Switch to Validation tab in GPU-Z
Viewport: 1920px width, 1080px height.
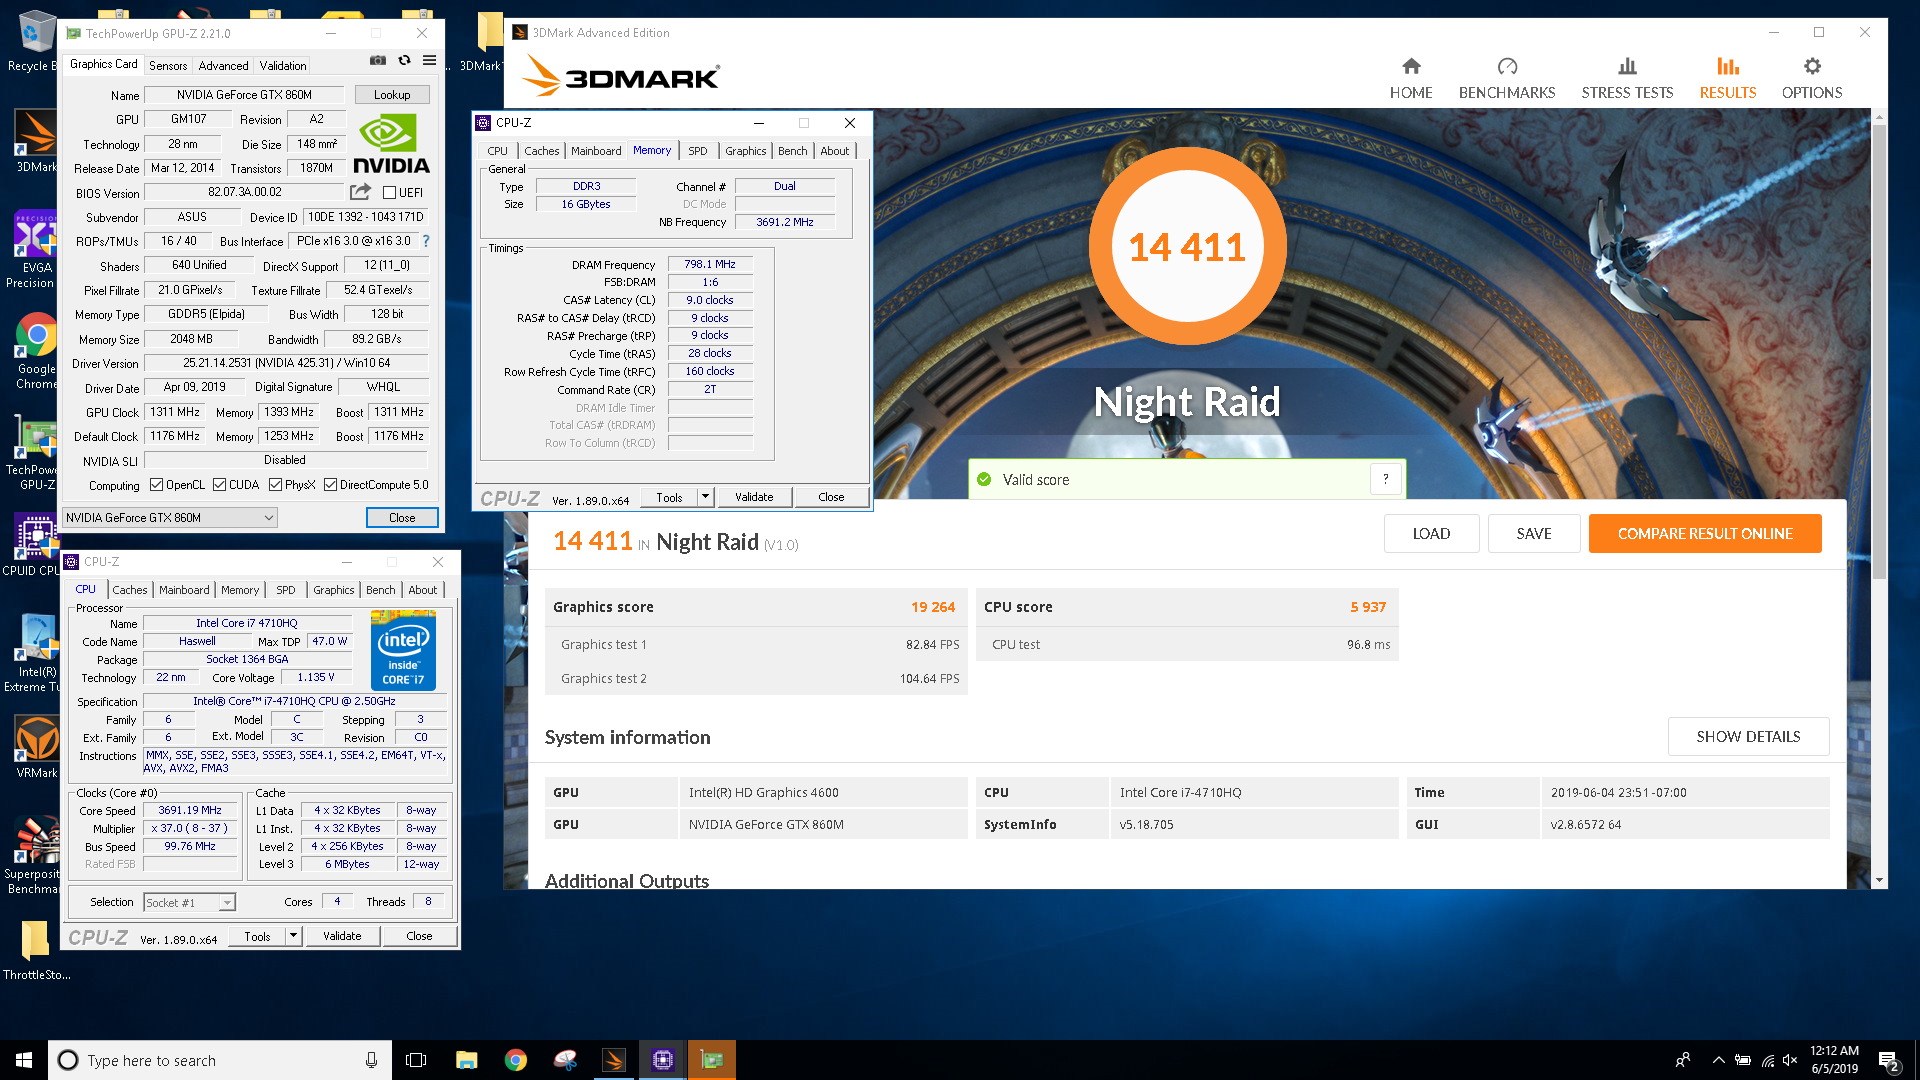[283, 65]
